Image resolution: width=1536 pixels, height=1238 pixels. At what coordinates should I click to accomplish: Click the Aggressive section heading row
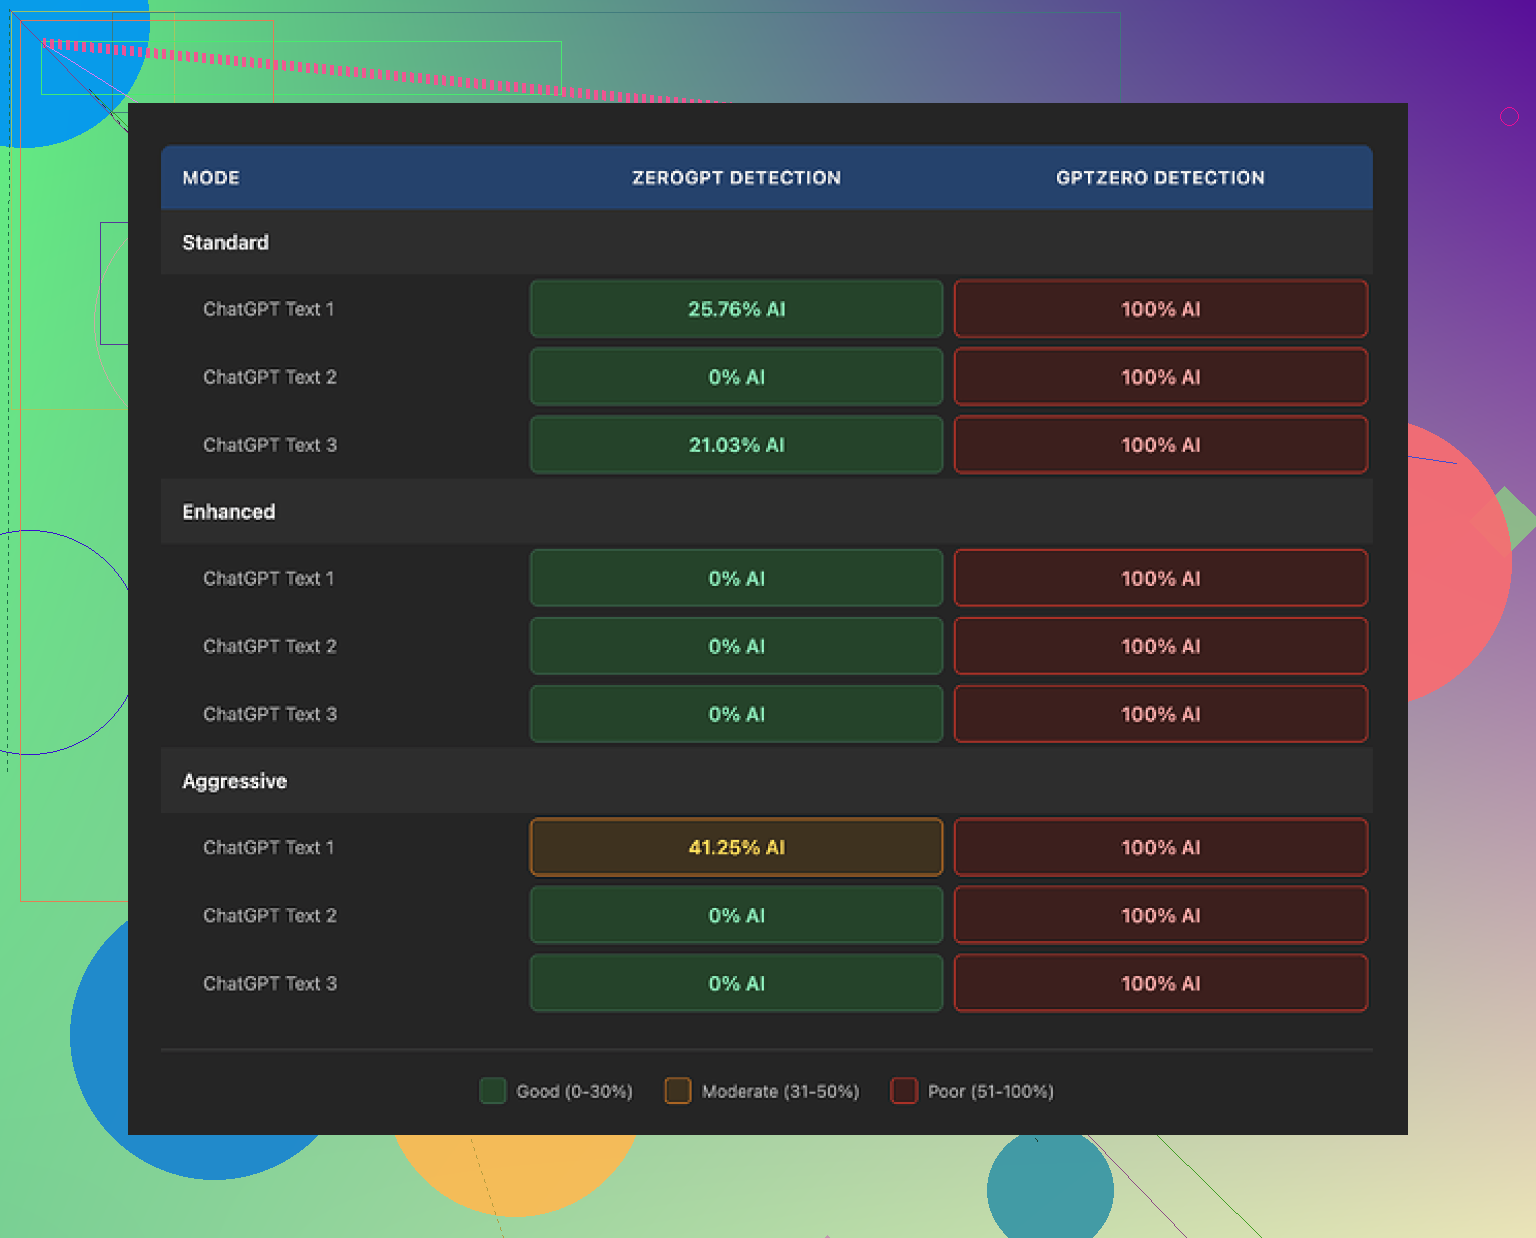point(235,781)
